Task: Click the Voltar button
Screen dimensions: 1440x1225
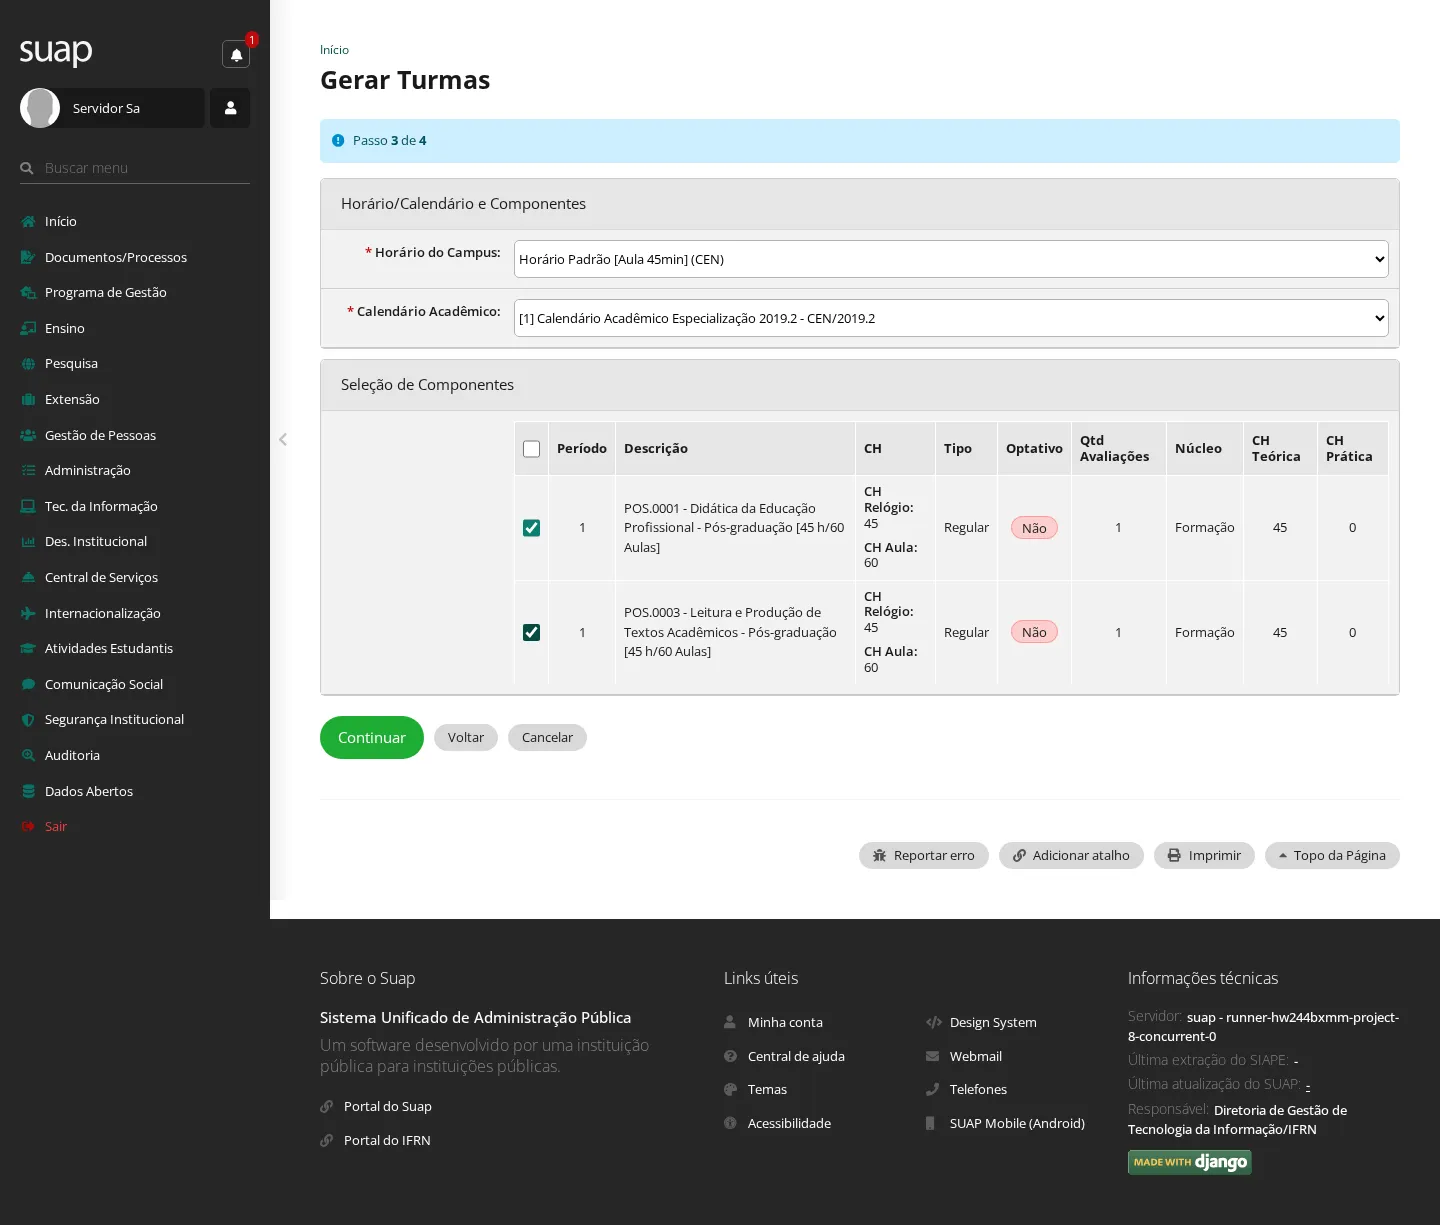Action: click(x=466, y=737)
